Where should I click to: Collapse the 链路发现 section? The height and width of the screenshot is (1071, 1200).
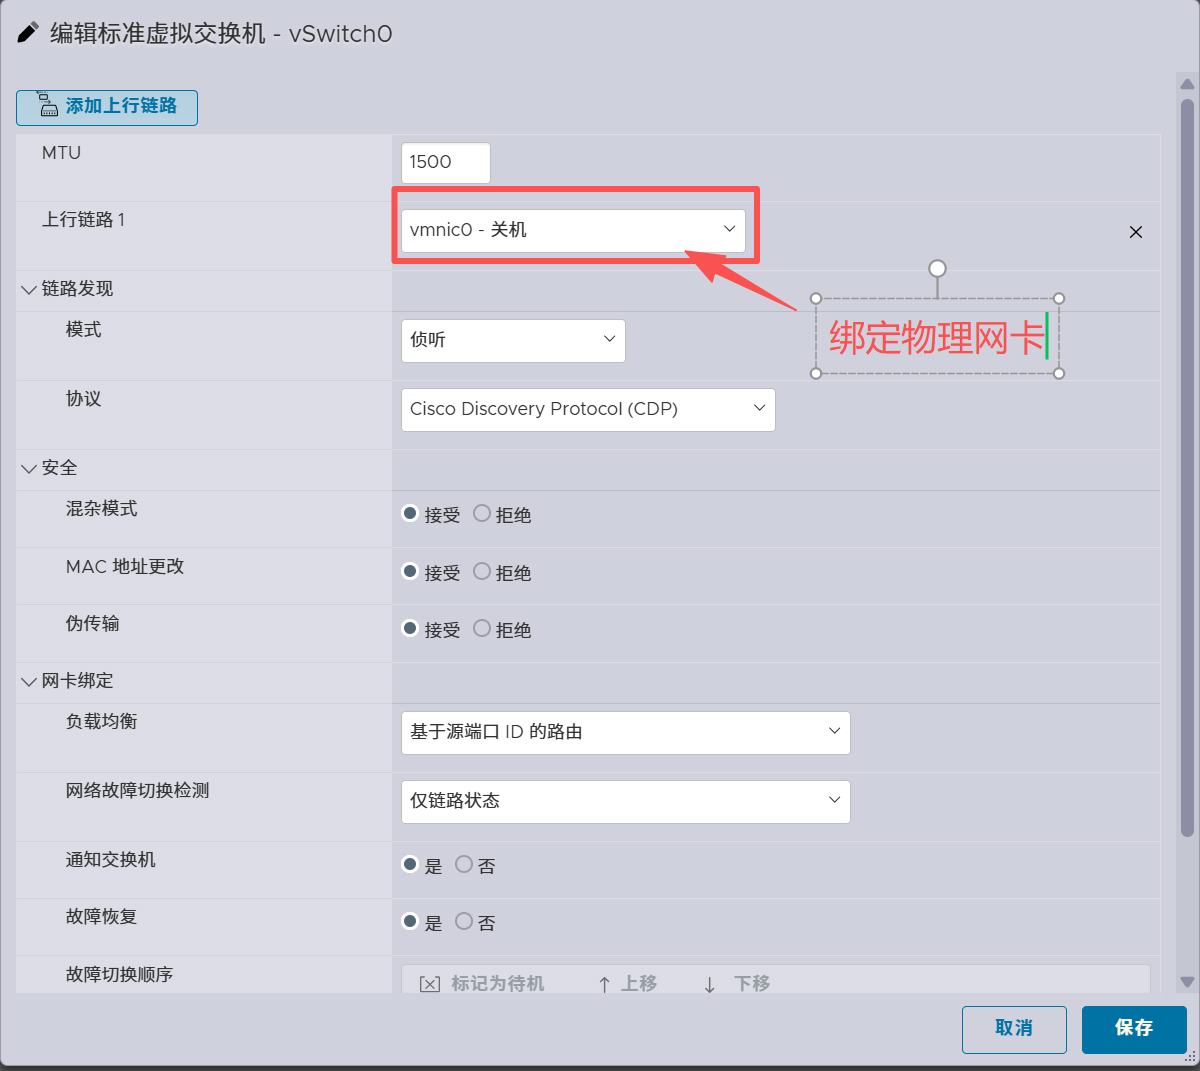pyautogui.click(x=29, y=290)
